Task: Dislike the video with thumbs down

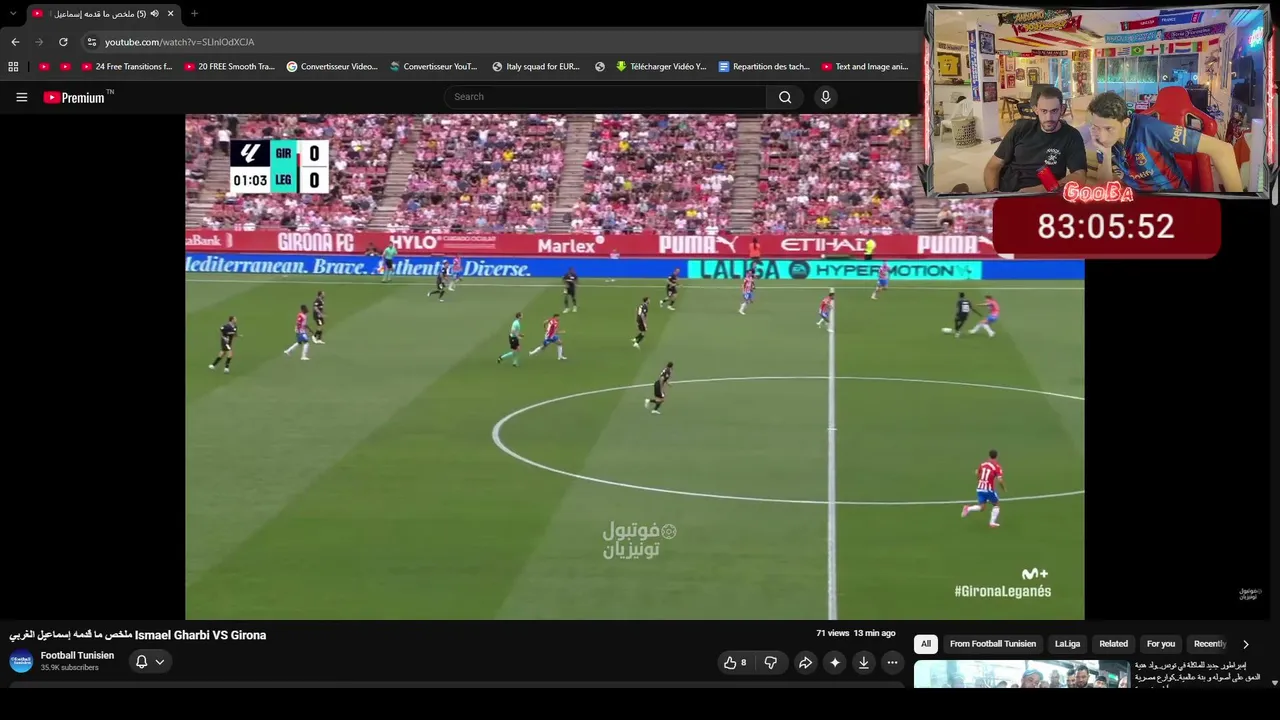Action: pos(770,662)
